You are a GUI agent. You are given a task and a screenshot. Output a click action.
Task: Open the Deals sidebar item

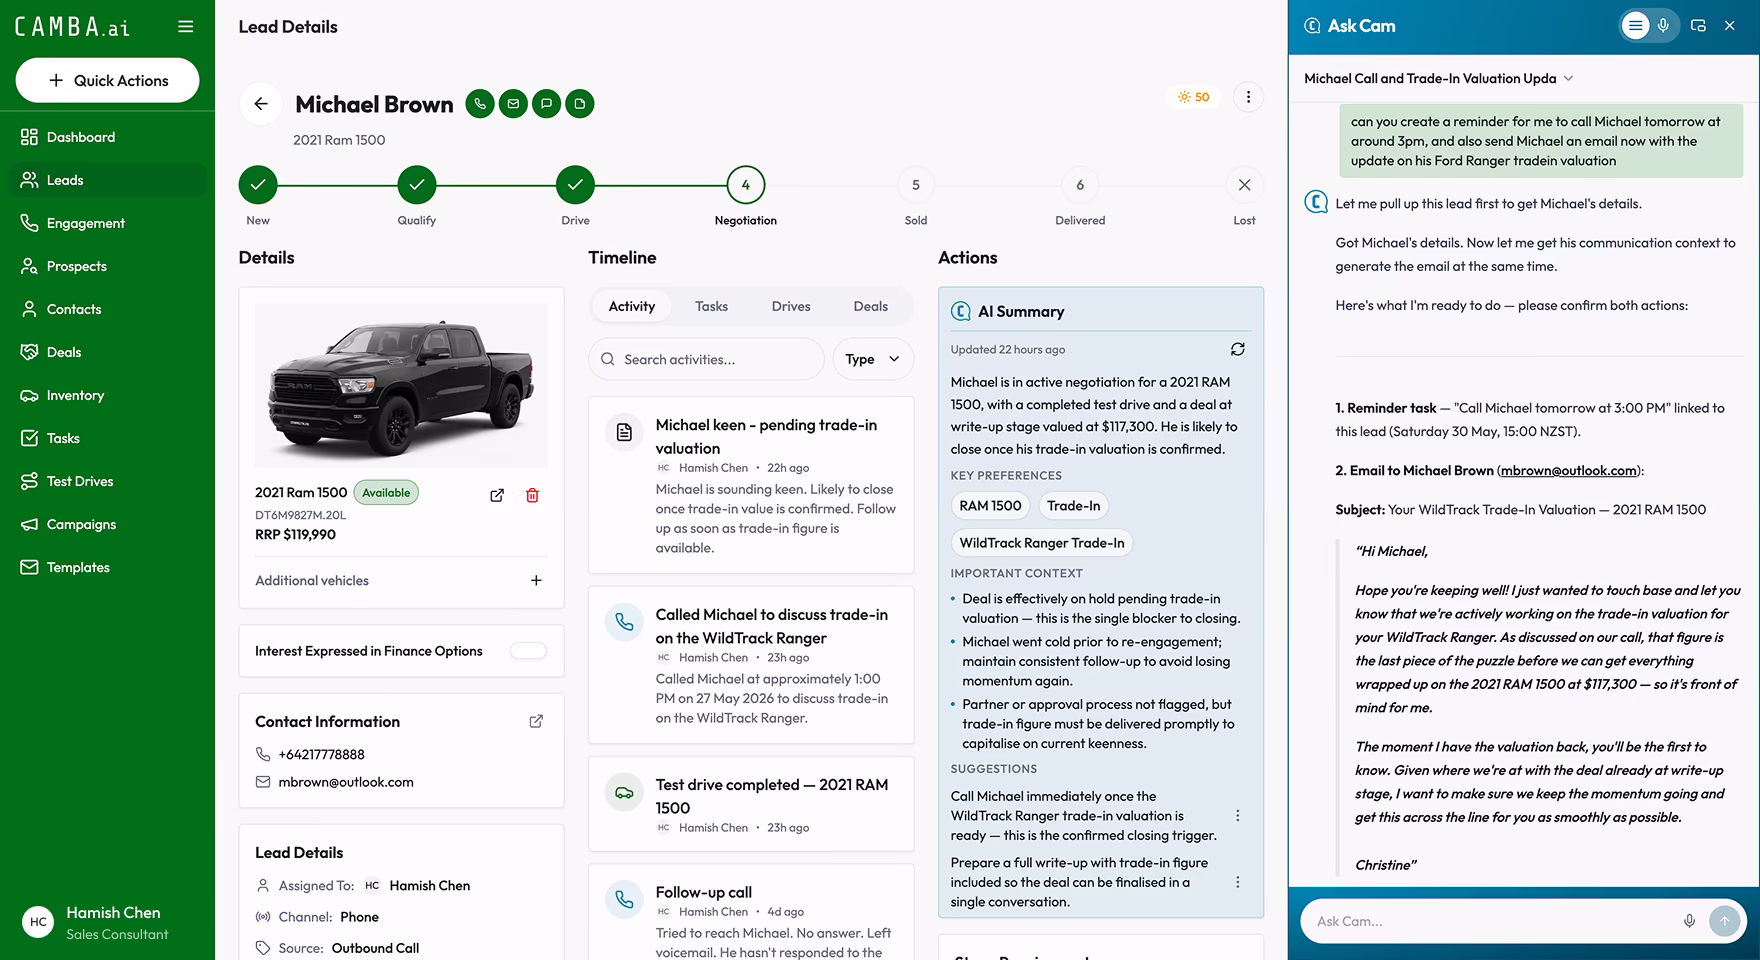[x=107, y=352]
